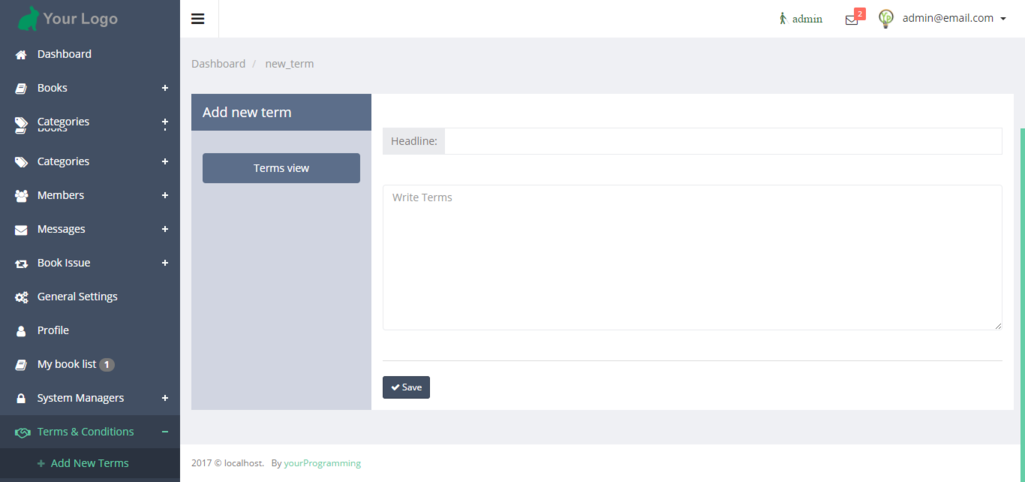1025x482 pixels.
Task: Click the Members group icon
Action: (21, 196)
